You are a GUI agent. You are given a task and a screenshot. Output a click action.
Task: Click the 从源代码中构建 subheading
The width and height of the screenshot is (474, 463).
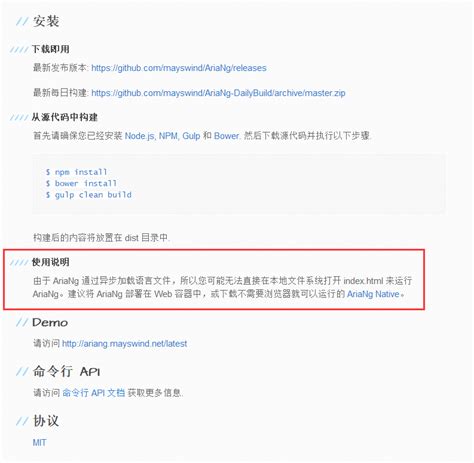click(x=65, y=117)
